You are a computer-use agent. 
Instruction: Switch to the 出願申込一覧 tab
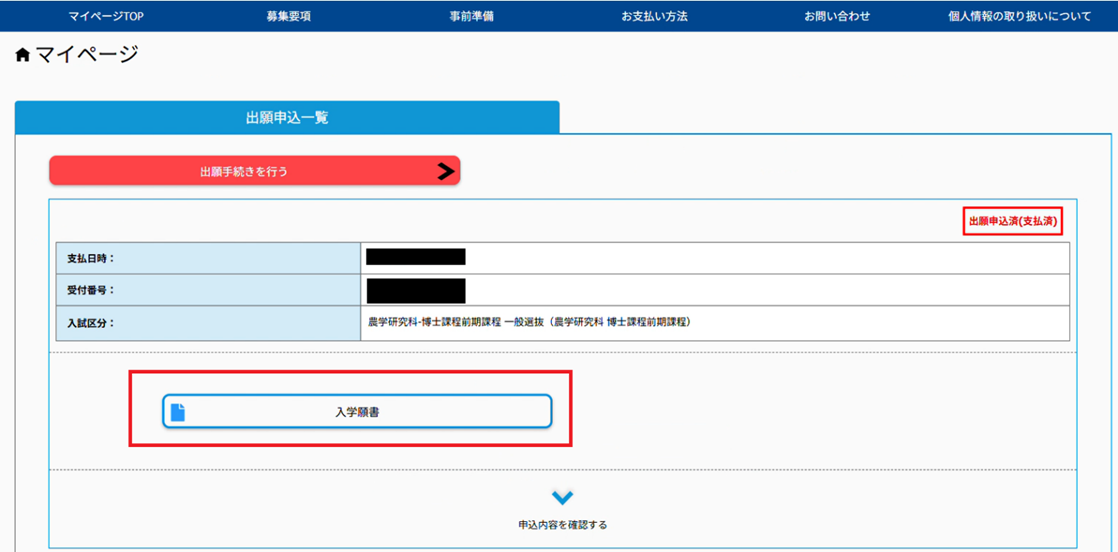pyautogui.click(x=287, y=118)
